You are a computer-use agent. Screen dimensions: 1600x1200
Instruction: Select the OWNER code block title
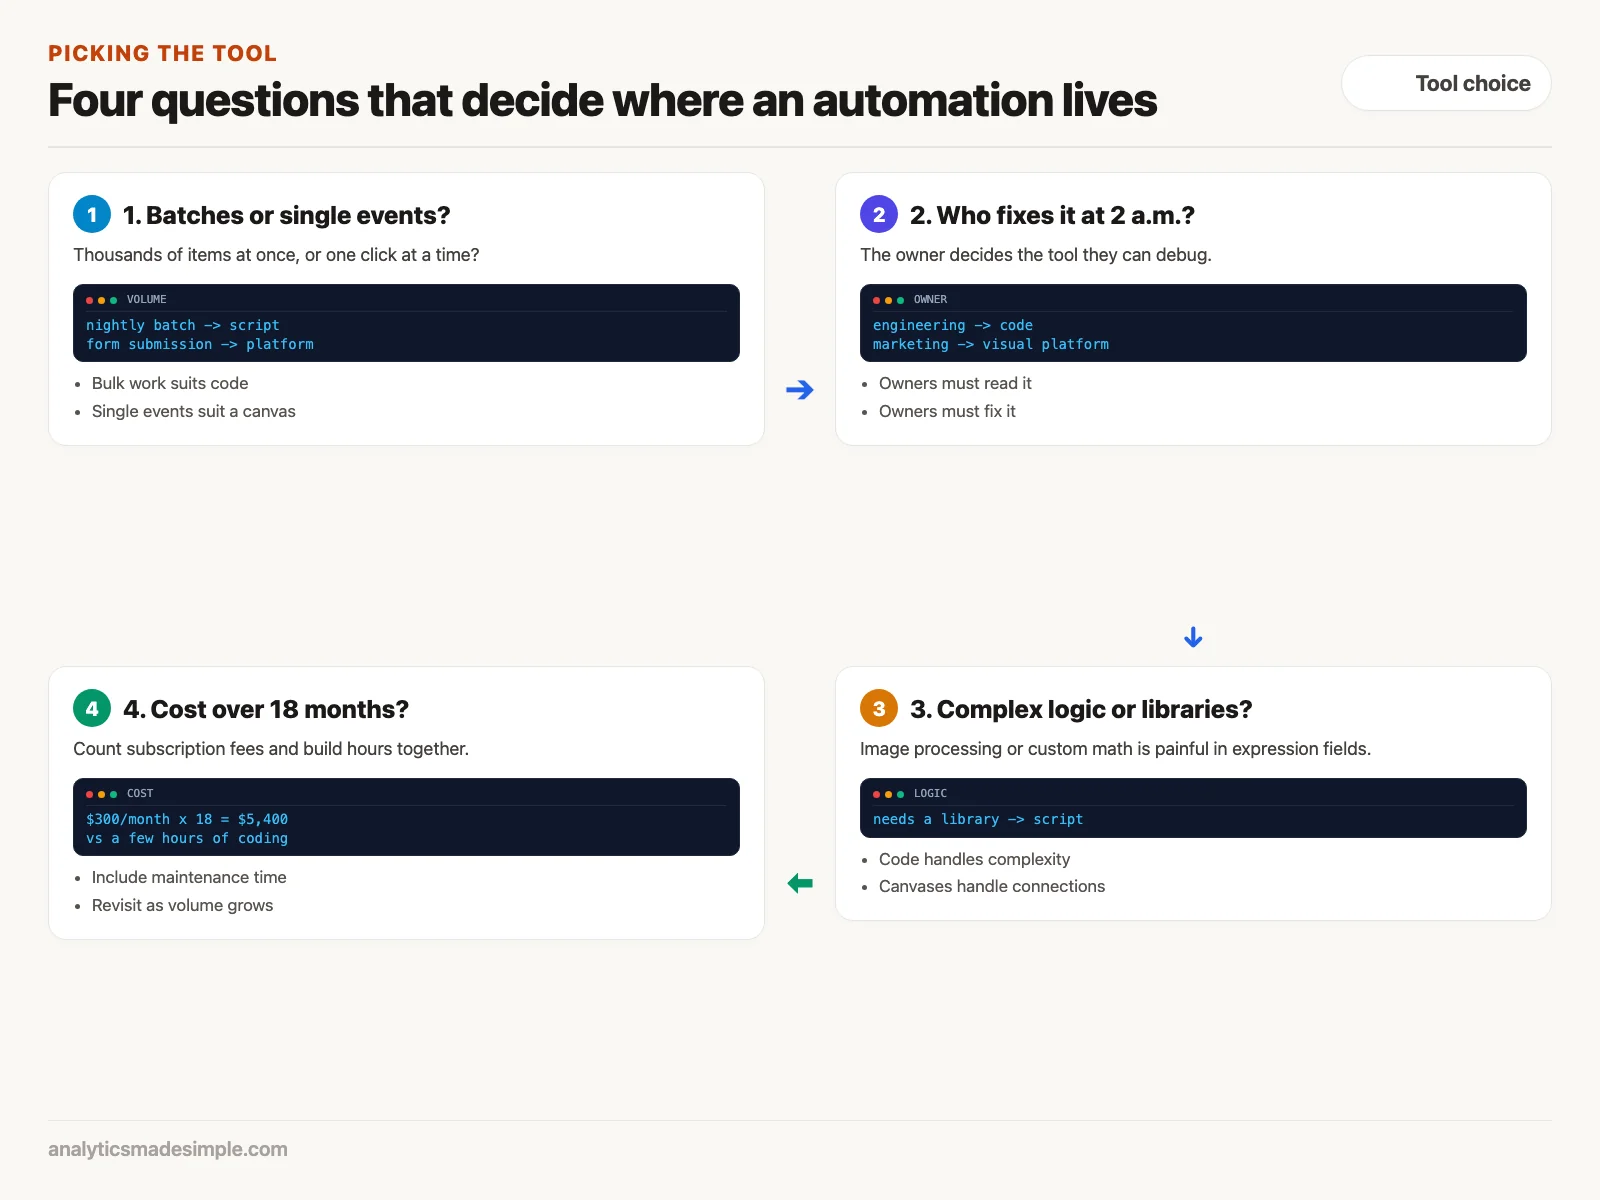[930, 299]
